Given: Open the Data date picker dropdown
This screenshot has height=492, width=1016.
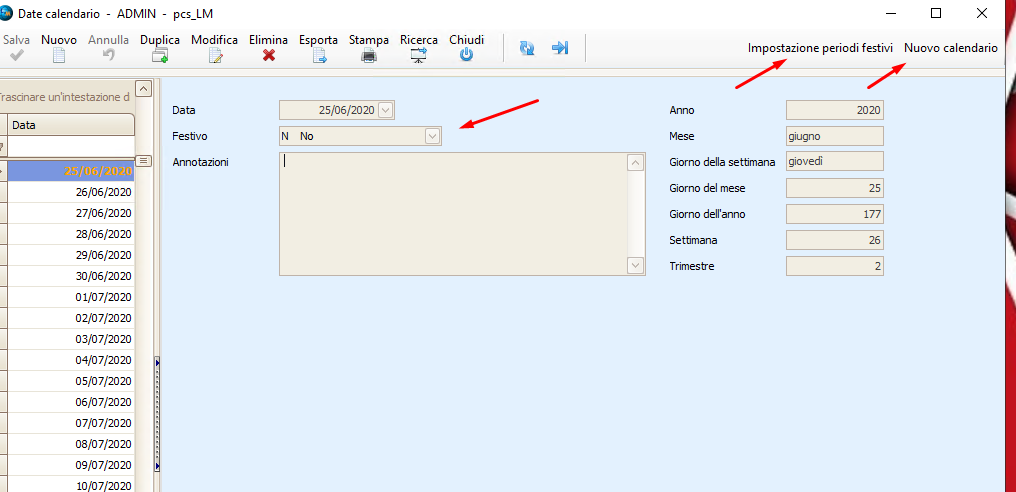Looking at the screenshot, I should coord(386,110).
